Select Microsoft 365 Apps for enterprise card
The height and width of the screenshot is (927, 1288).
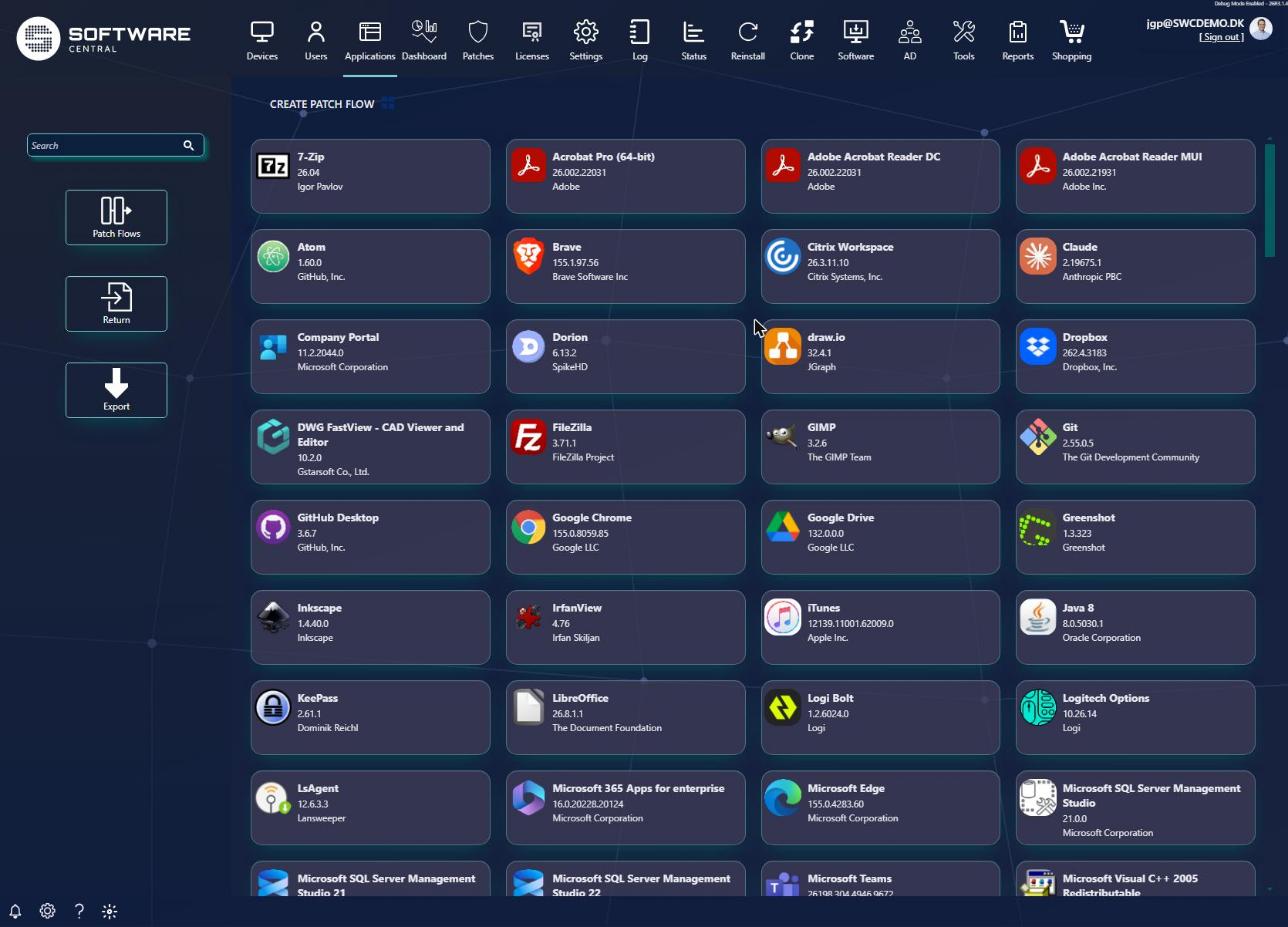625,808
